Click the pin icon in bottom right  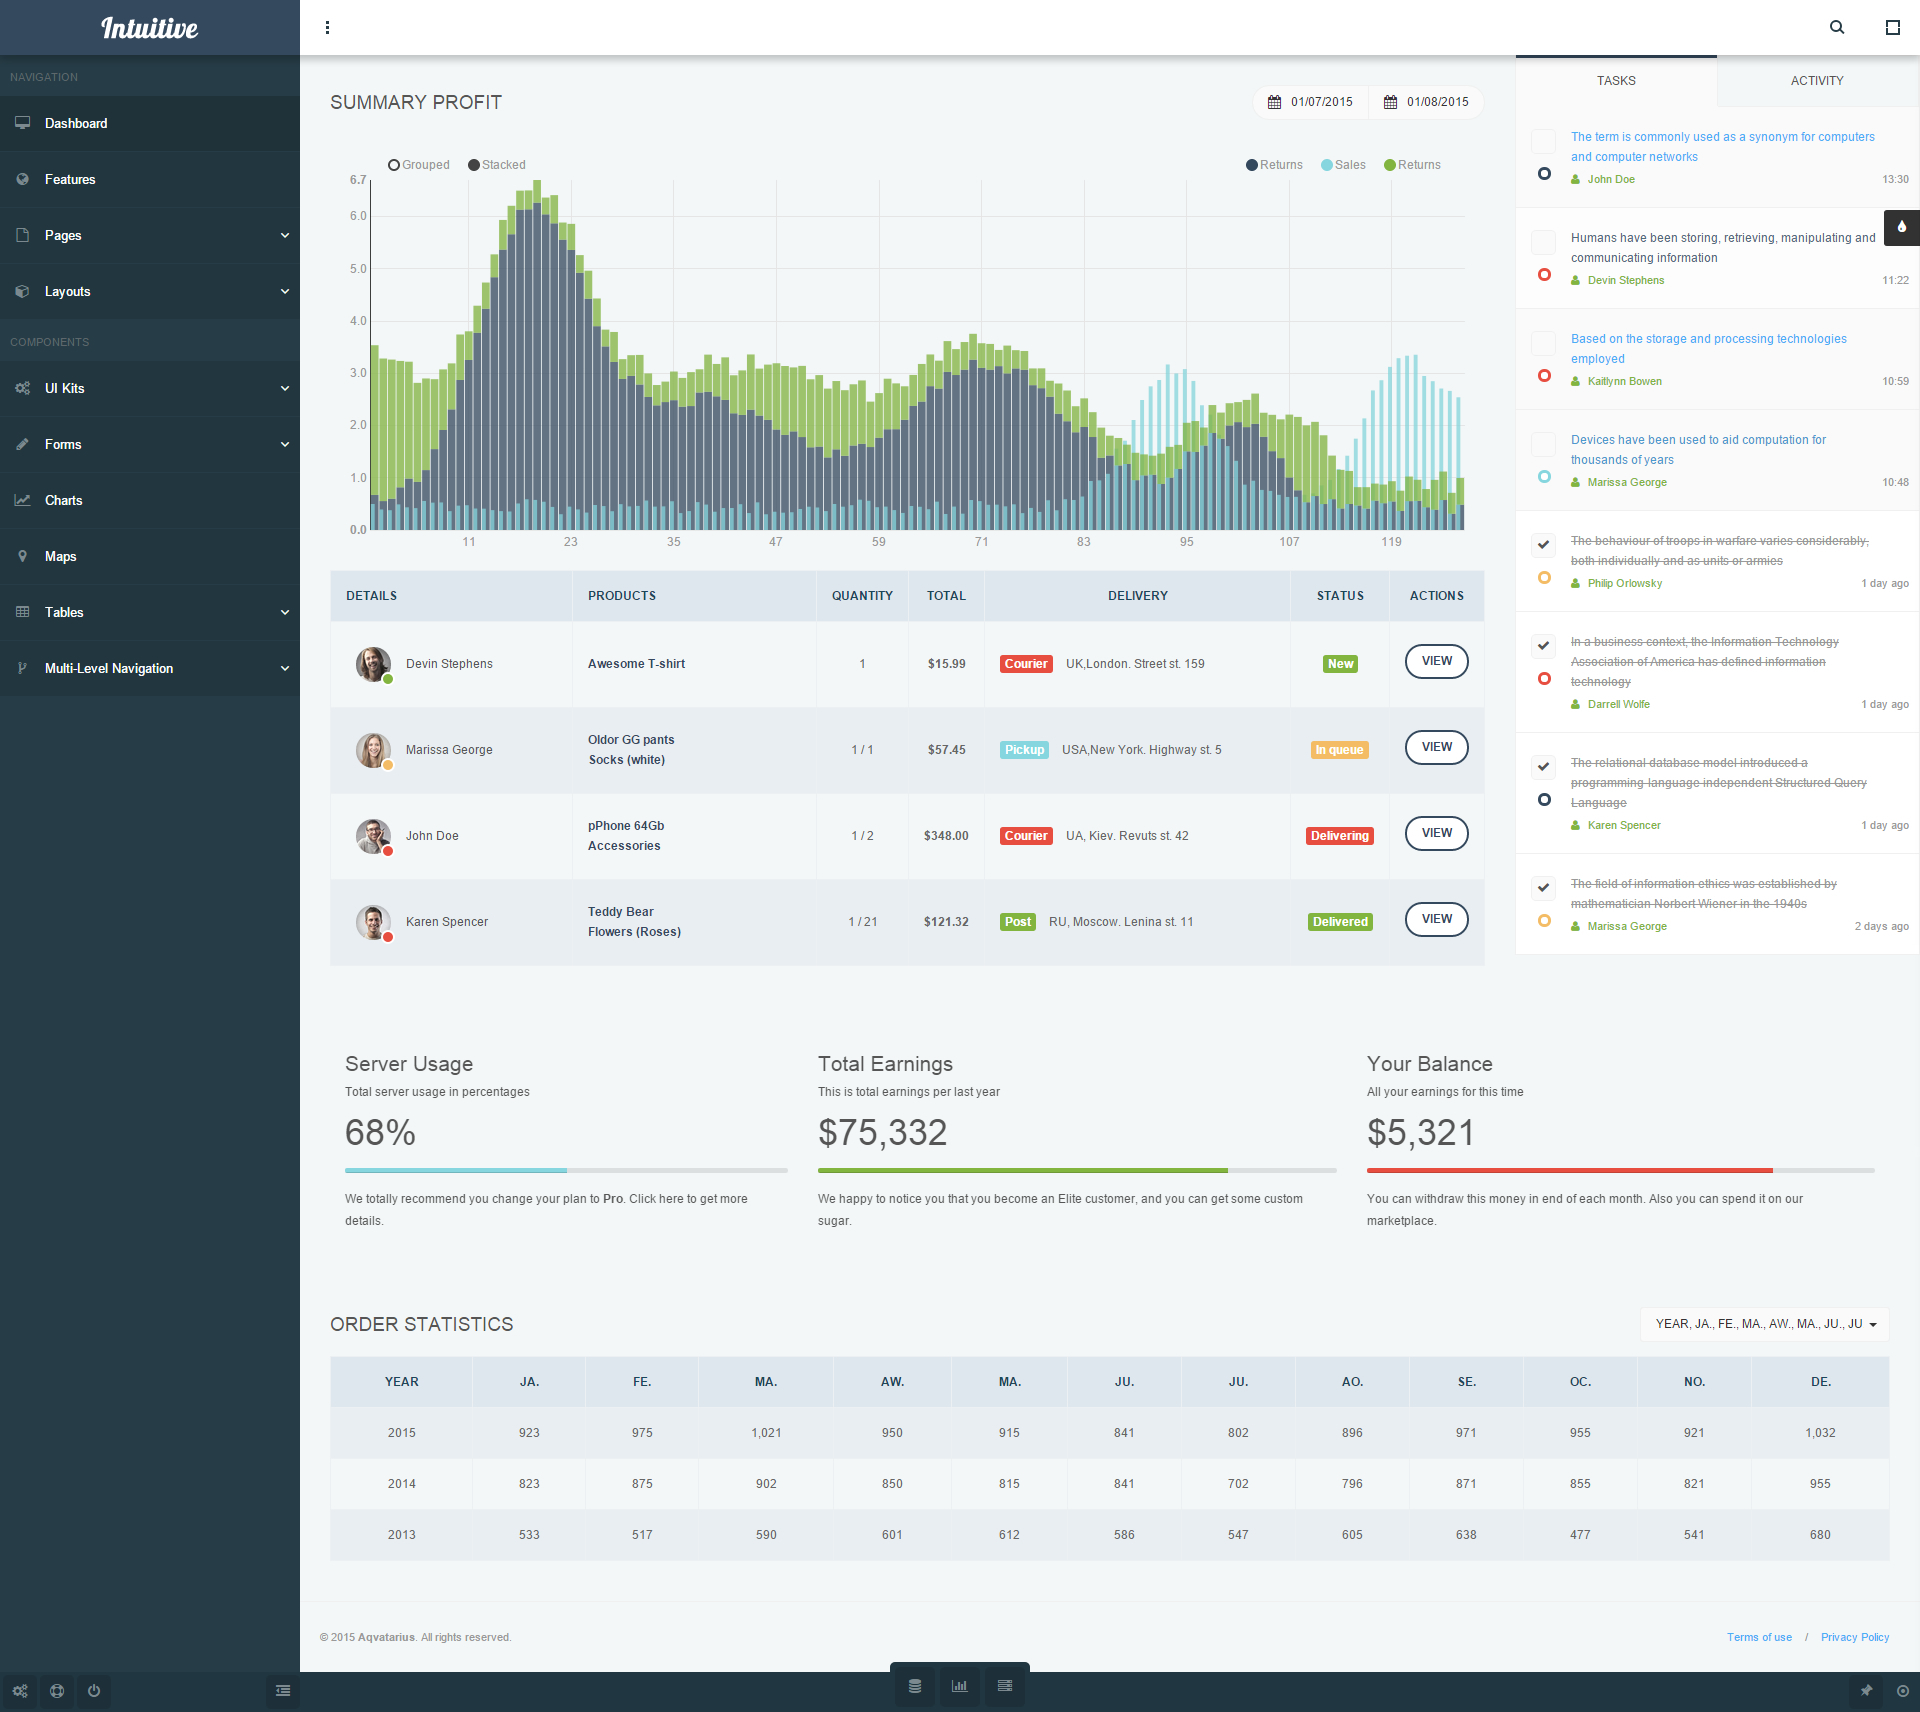click(x=1866, y=1691)
